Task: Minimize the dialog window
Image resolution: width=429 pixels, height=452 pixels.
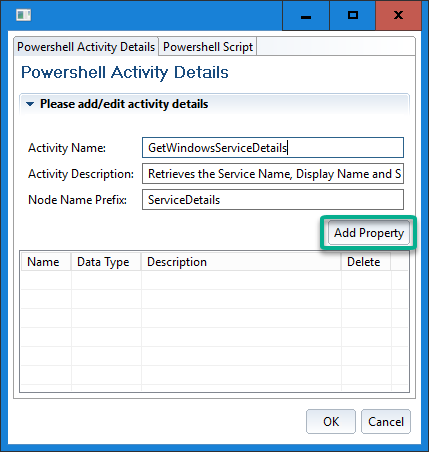Action: [x=306, y=15]
